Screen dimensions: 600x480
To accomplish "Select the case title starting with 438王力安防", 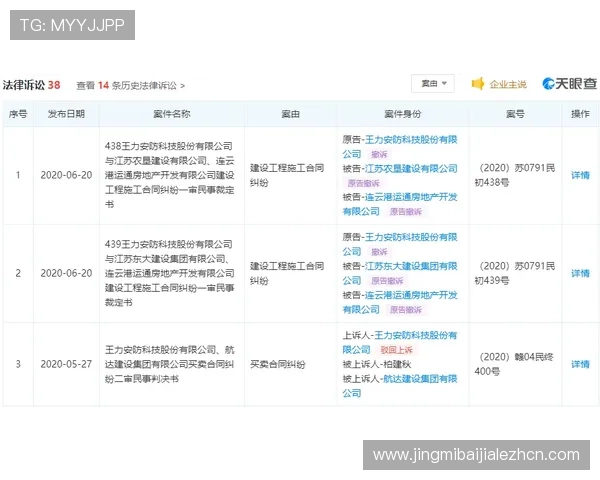I will point(170,175).
